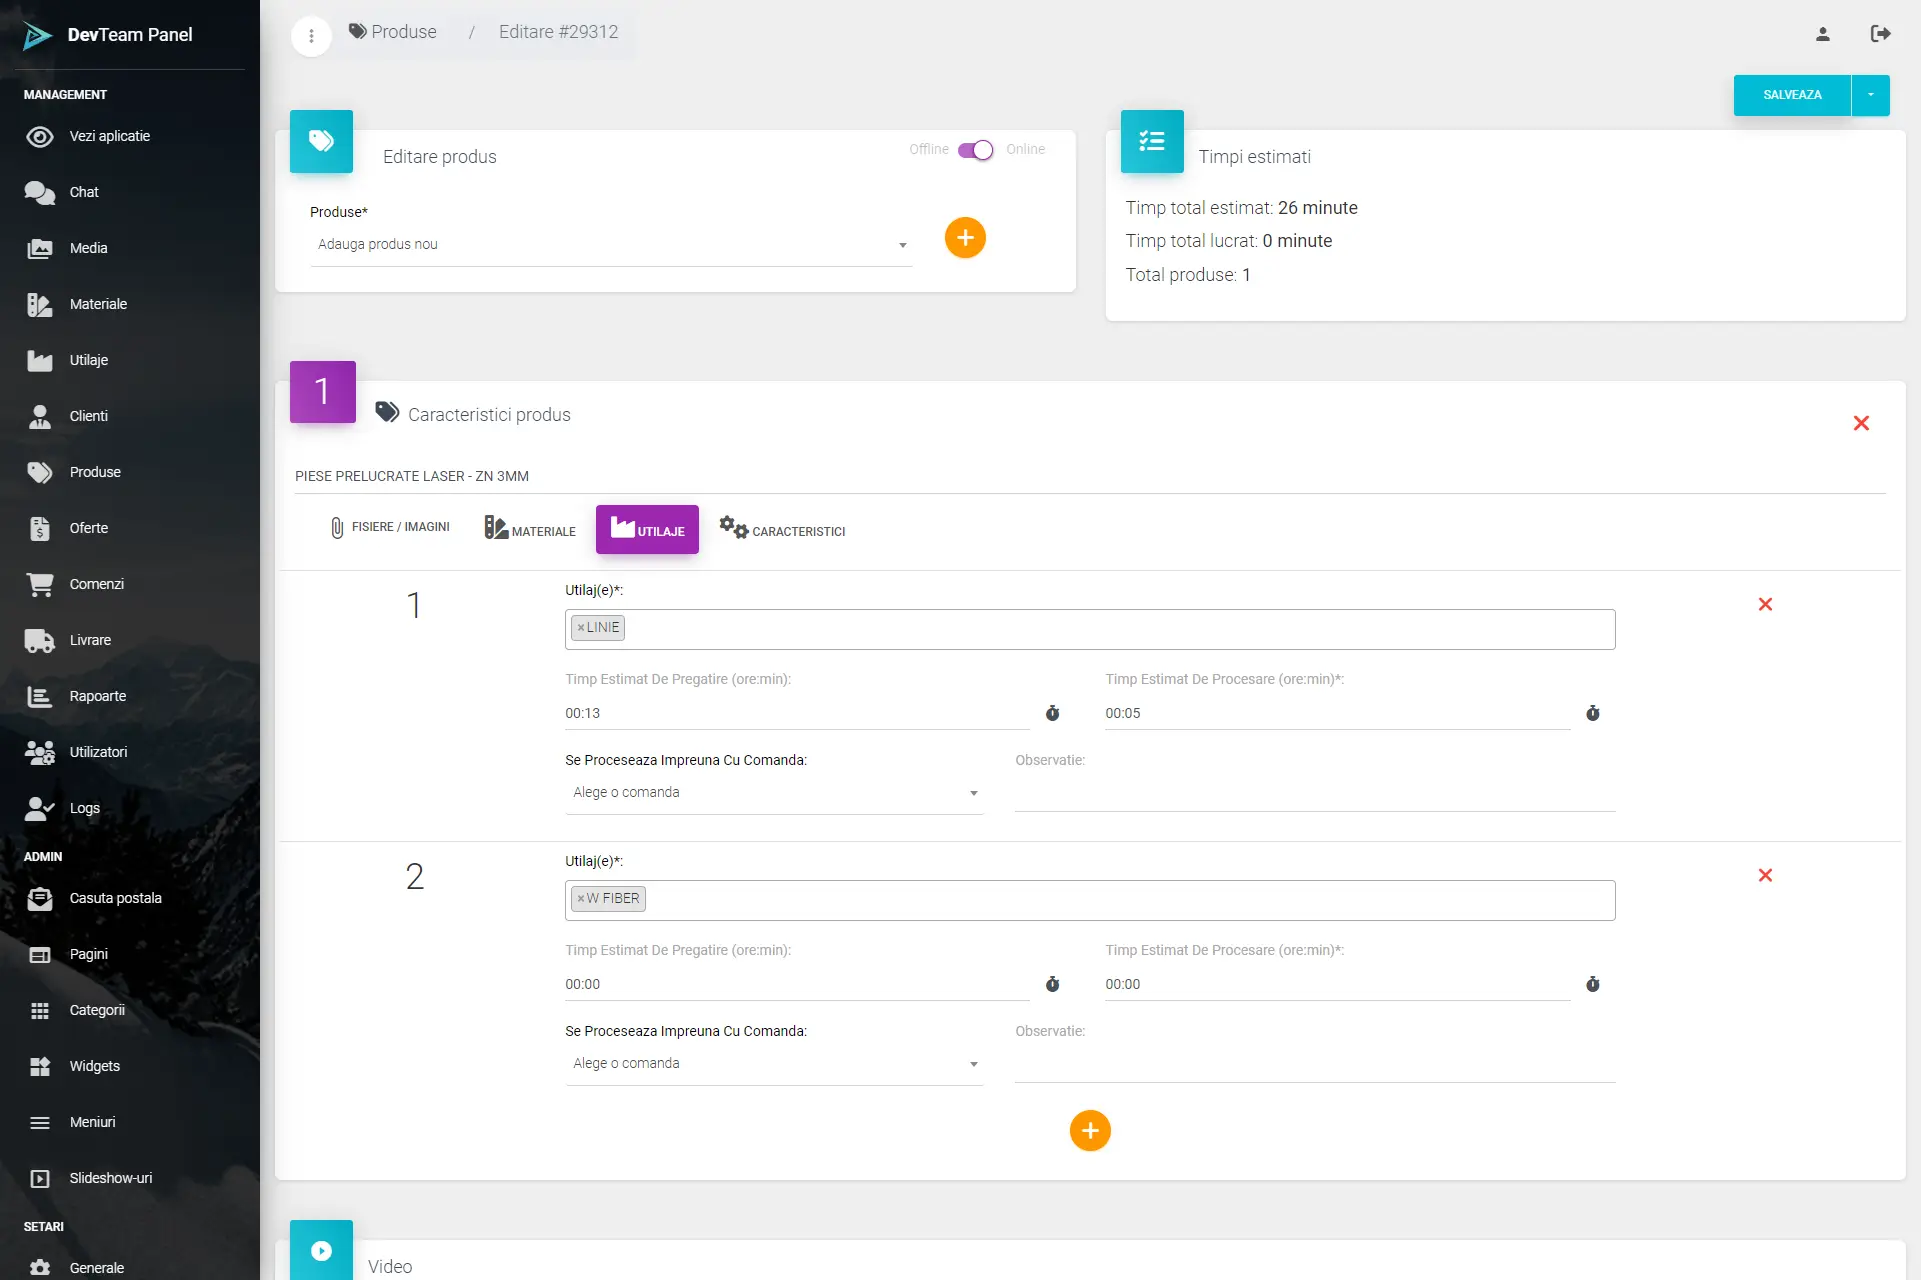1921x1280 pixels.
Task: Add another utilaj with bottom orange plus
Action: (1090, 1131)
